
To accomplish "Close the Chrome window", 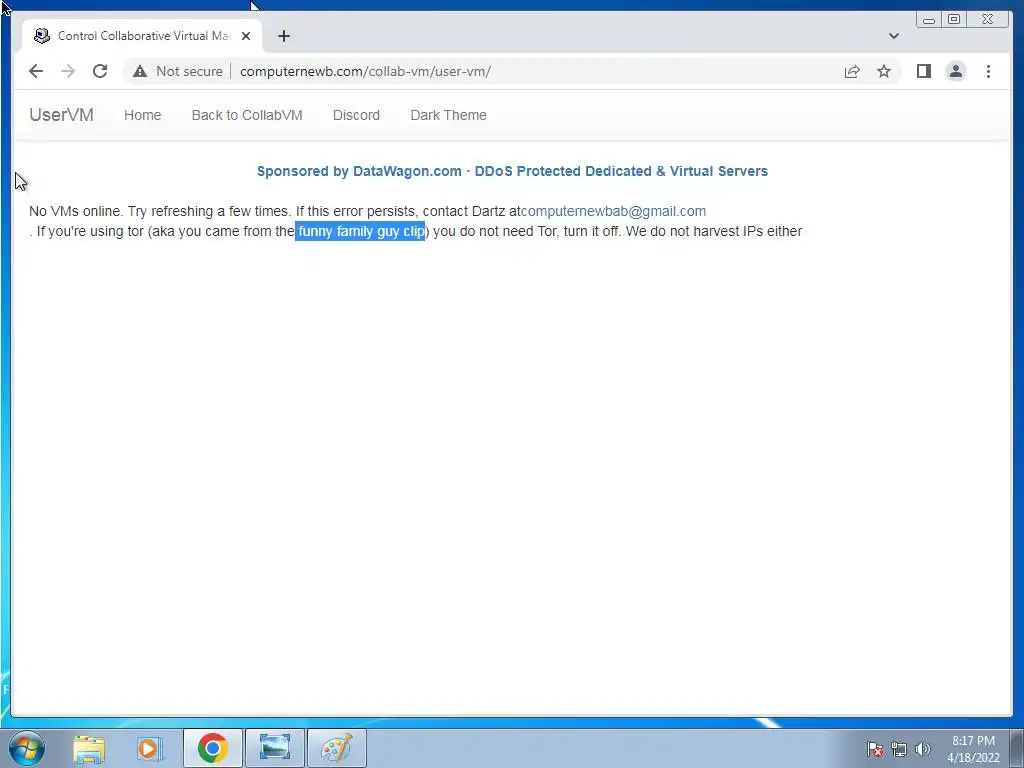I will click(x=987, y=20).
